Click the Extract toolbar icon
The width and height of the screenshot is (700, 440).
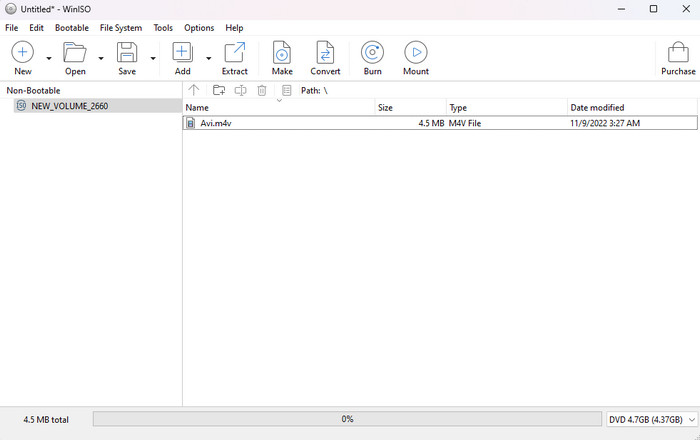(x=235, y=52)
